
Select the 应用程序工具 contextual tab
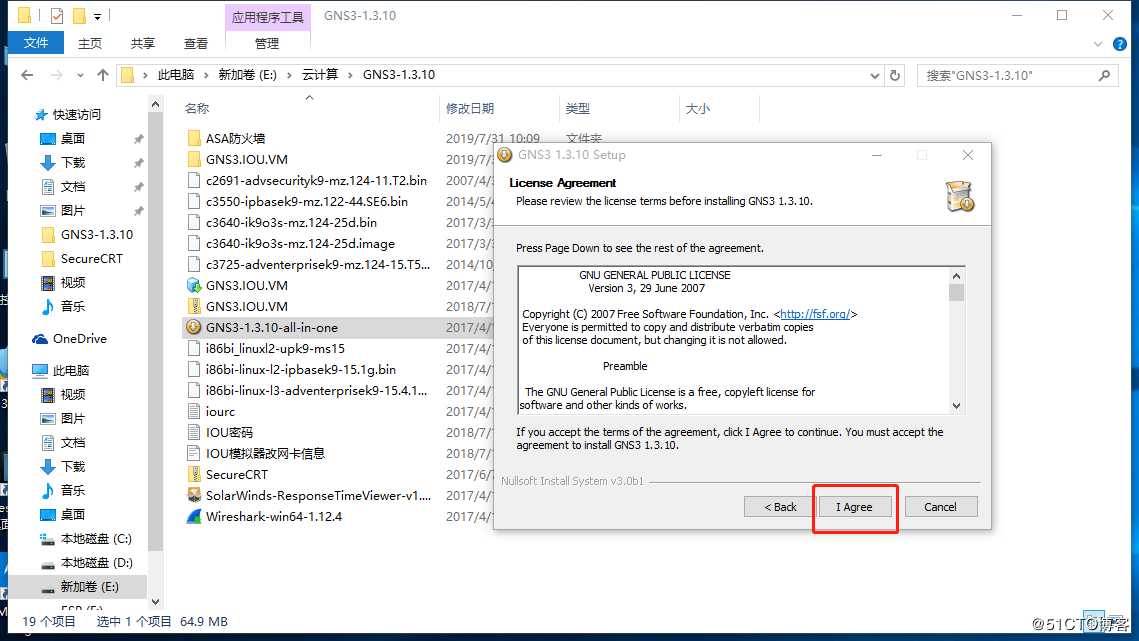[x=267, y=17]
